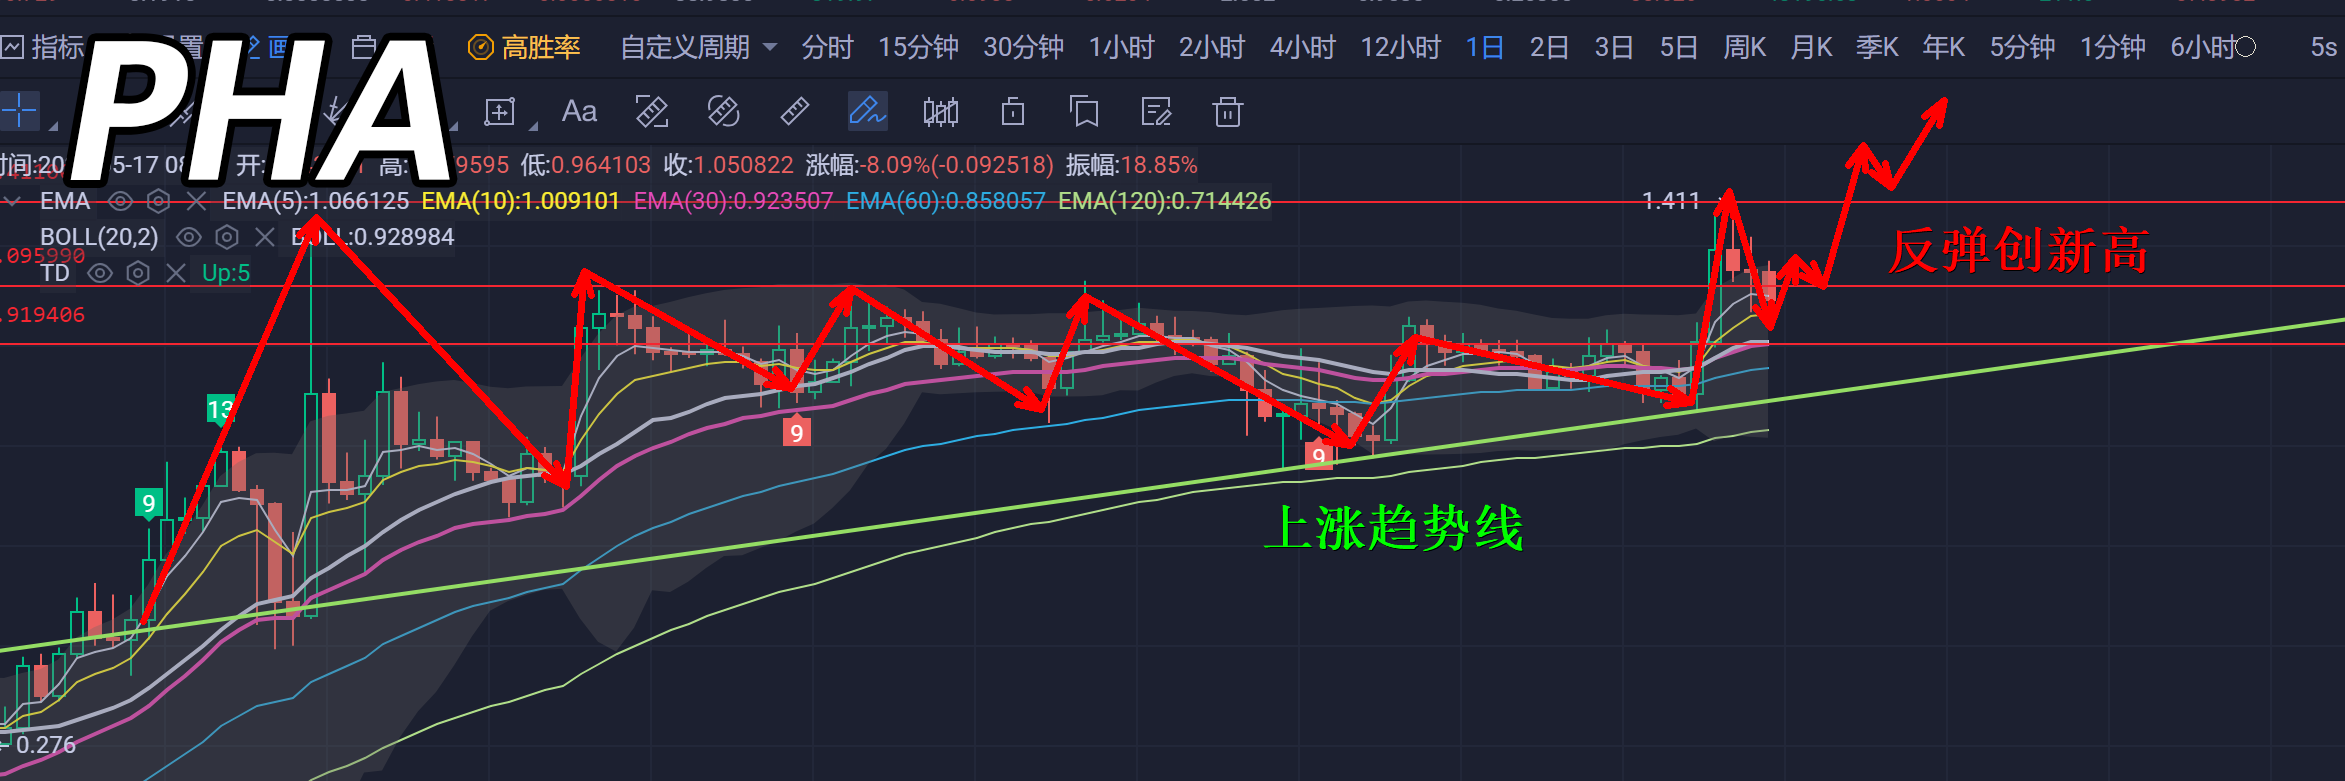Screen dimensions: 2345x781
Task: Click the 0.276 low price label
Action: click(x=46, y=745)
